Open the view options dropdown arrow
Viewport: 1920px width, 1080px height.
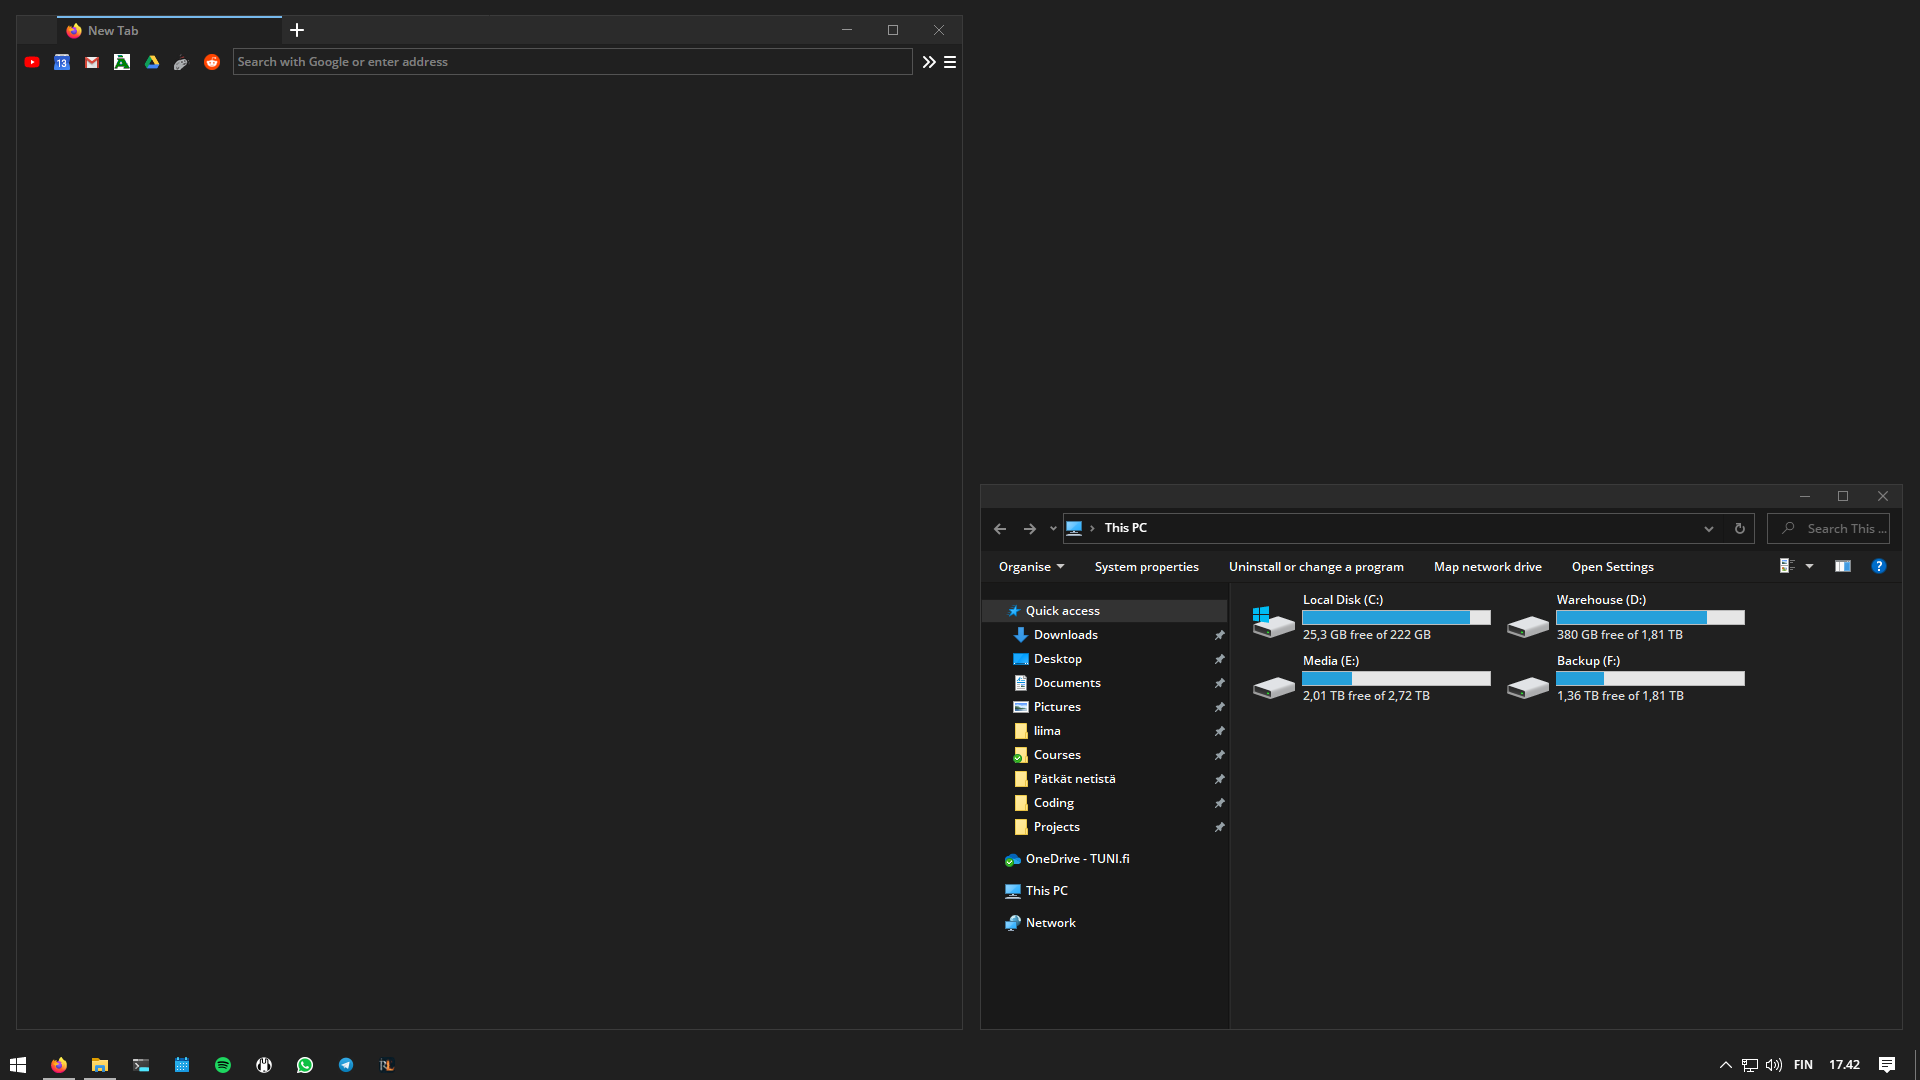coord(1809,566)
